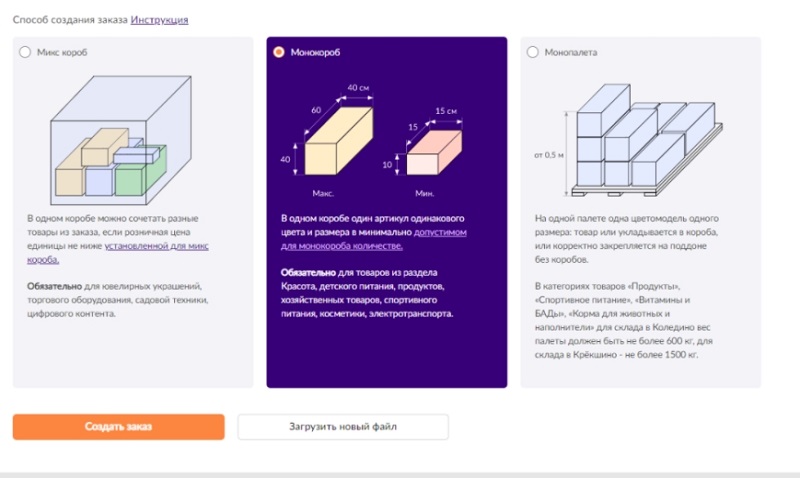Image resolution: width=800 pixels, height=478 pixels.
Task: Click the minimum size pink box illustration
Action: [x=434, y=152]
